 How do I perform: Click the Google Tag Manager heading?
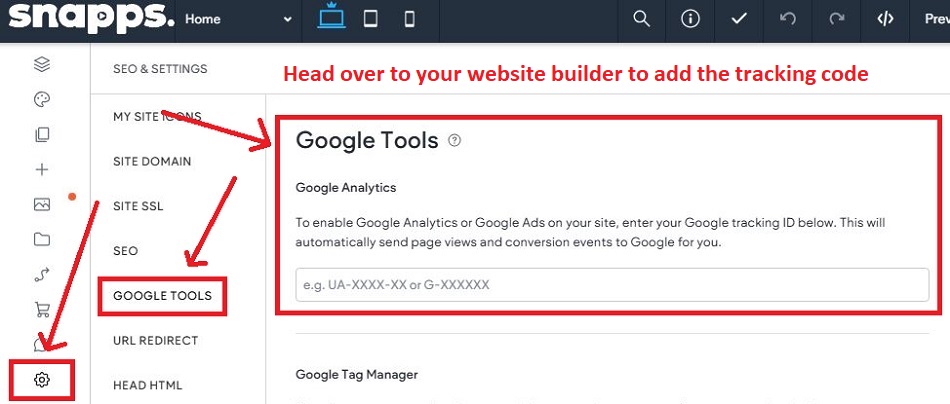pyautogui.click(x=356, y=375)
